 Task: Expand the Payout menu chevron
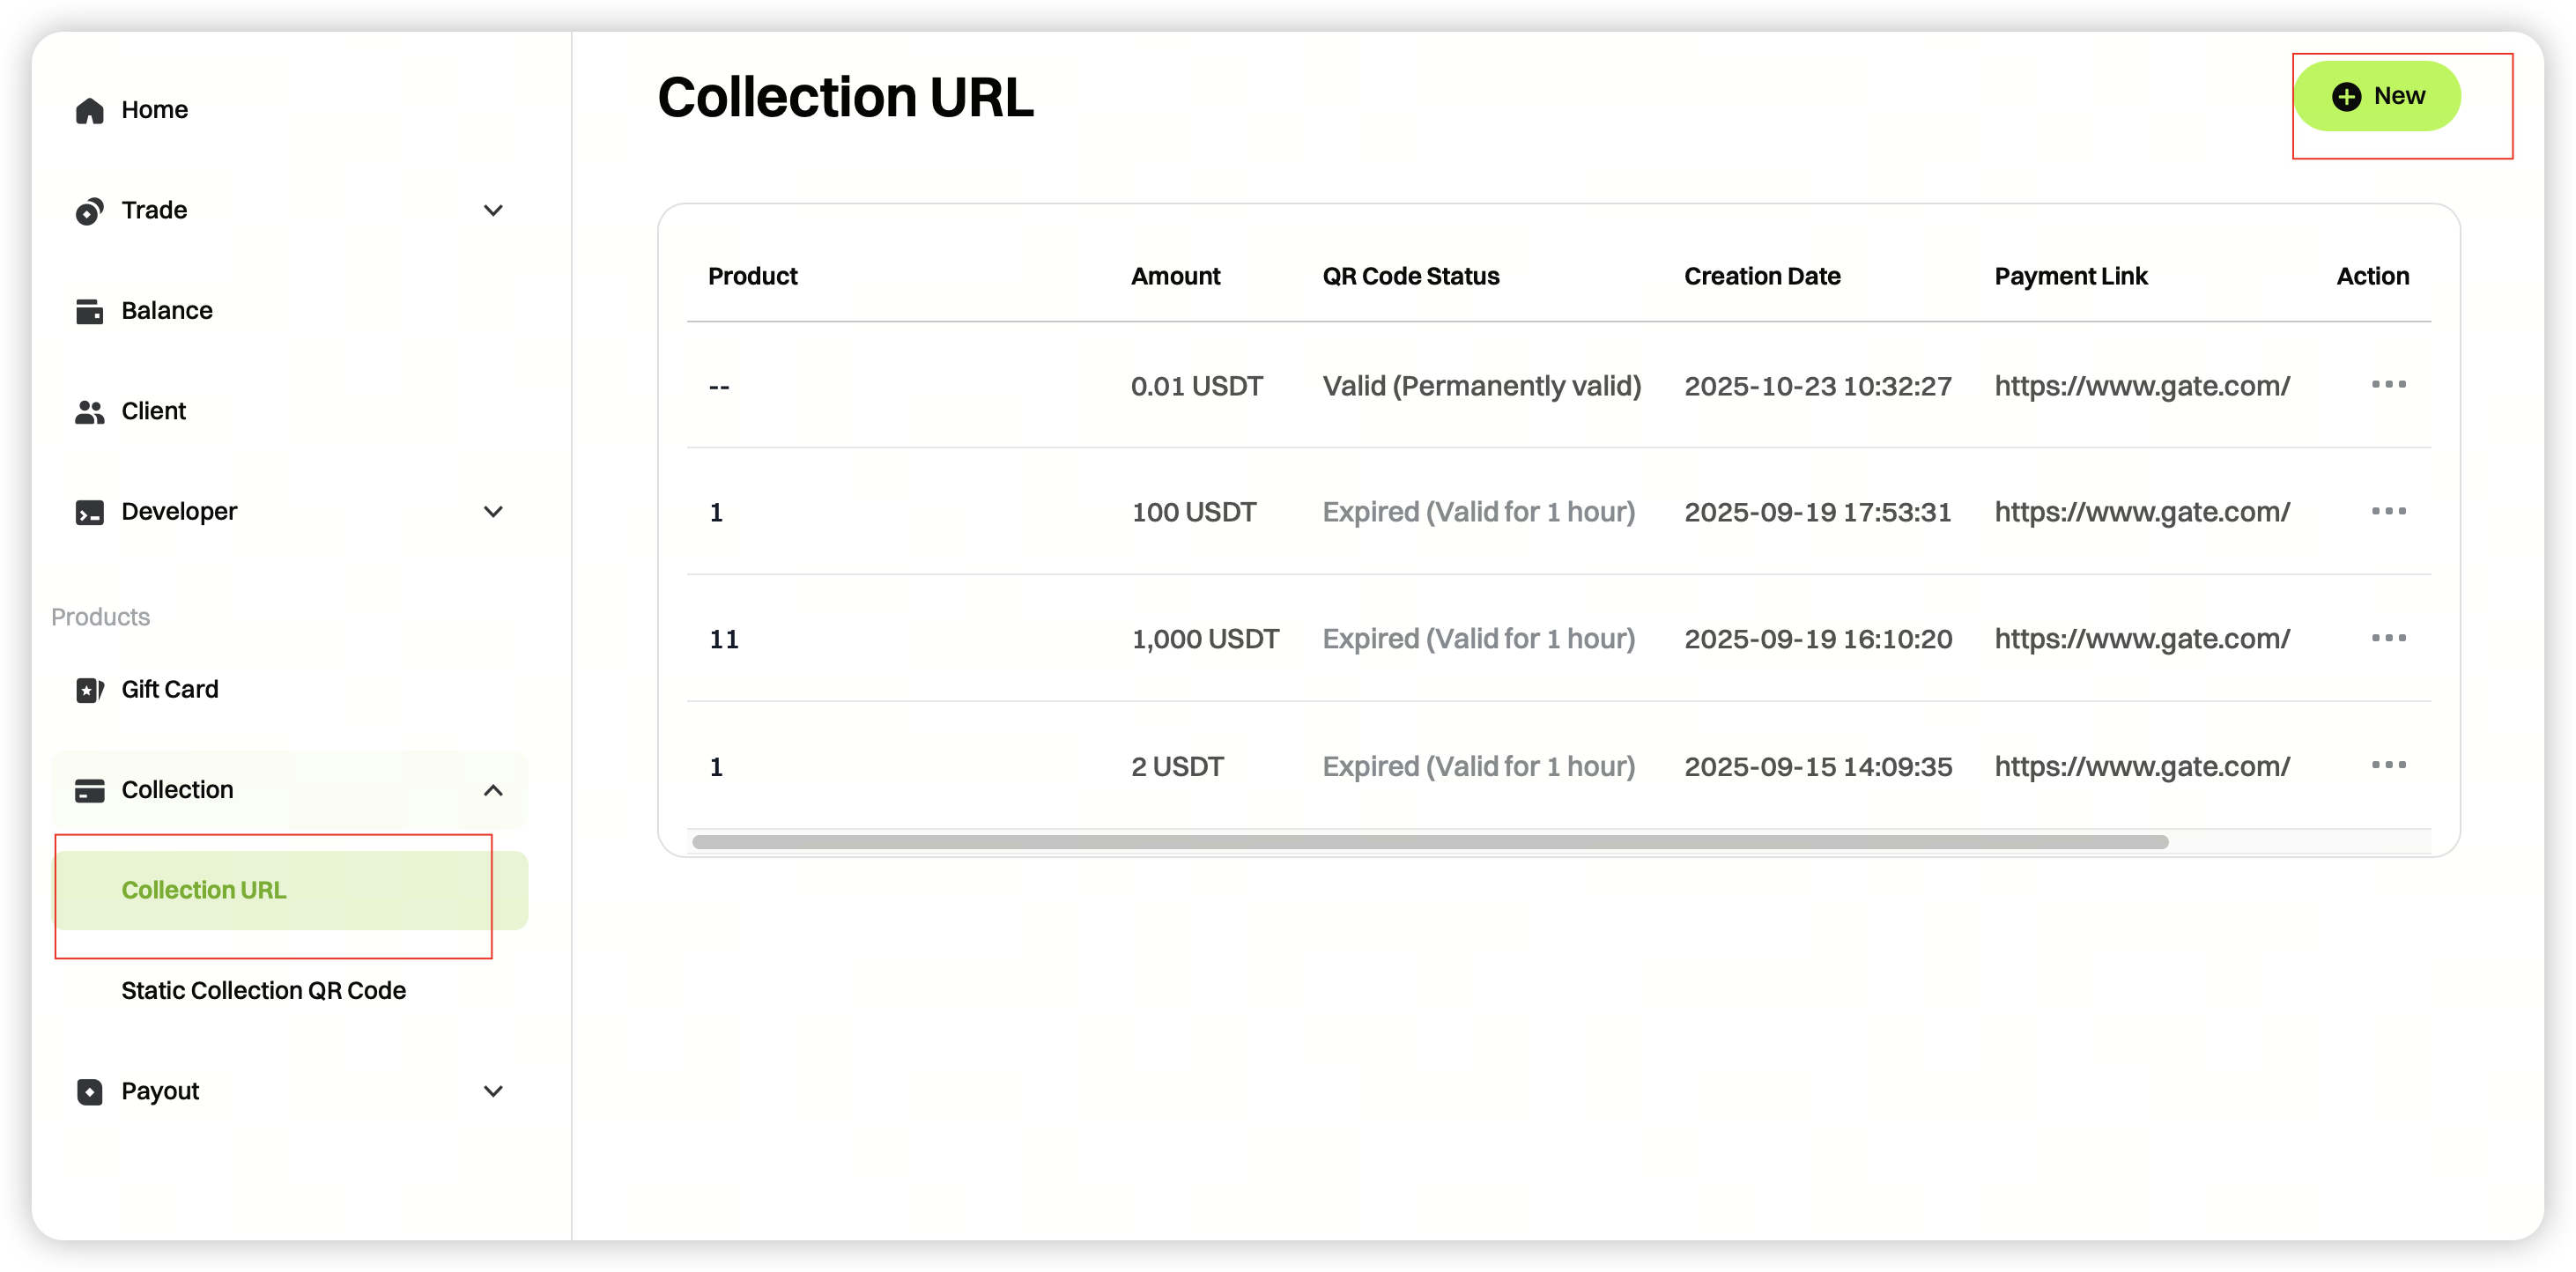(493, 1092)
